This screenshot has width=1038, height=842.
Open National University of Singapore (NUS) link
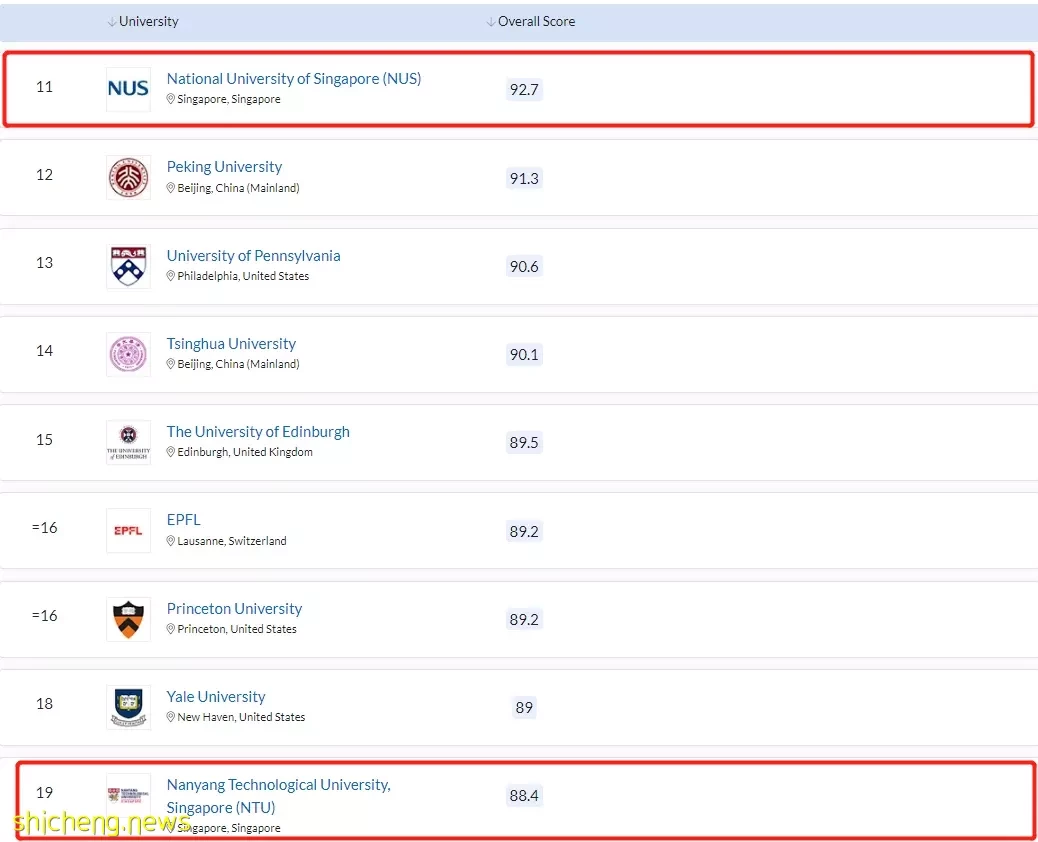(x=294, y=79)
